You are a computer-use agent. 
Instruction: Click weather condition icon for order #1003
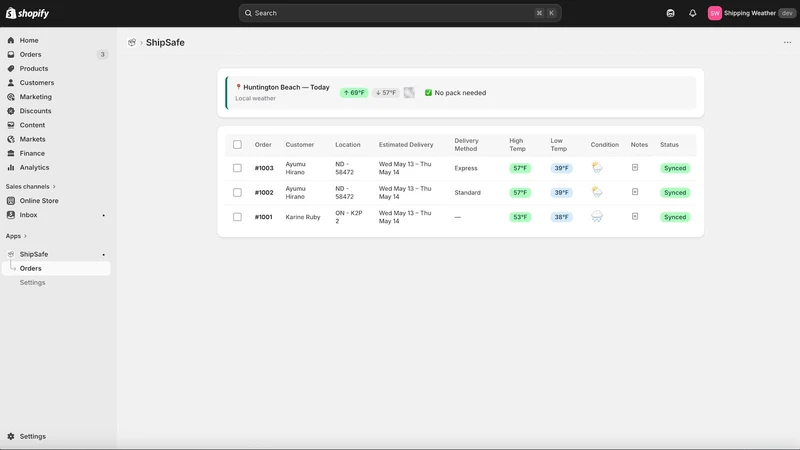pyautogui.click(x=596, y=167)
